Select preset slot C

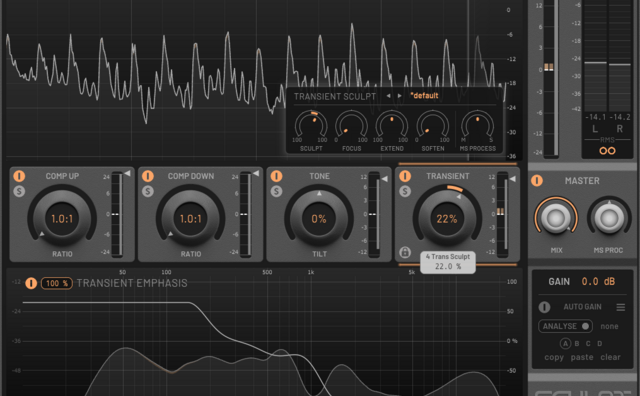588,344
